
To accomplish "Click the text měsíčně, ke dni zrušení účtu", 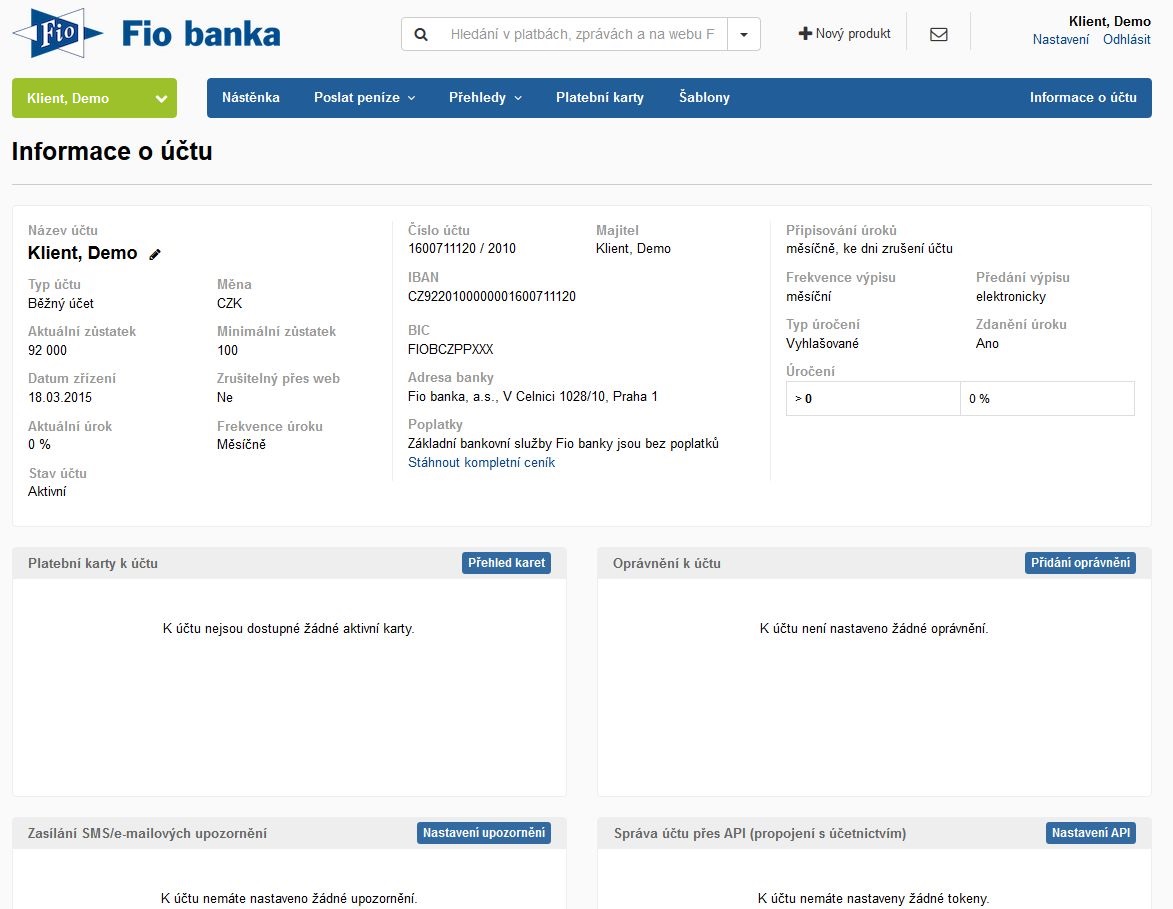I will coord(869,248).
